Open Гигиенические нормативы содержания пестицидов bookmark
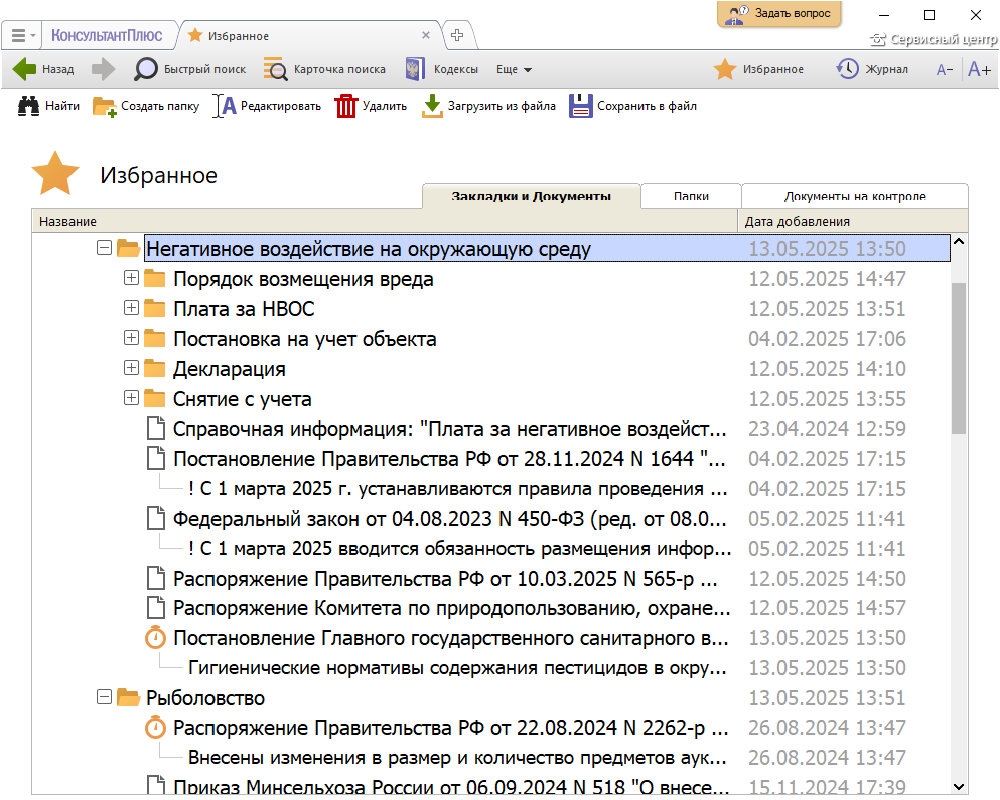Screen dimensions: 1000x800 pos(457,668)
